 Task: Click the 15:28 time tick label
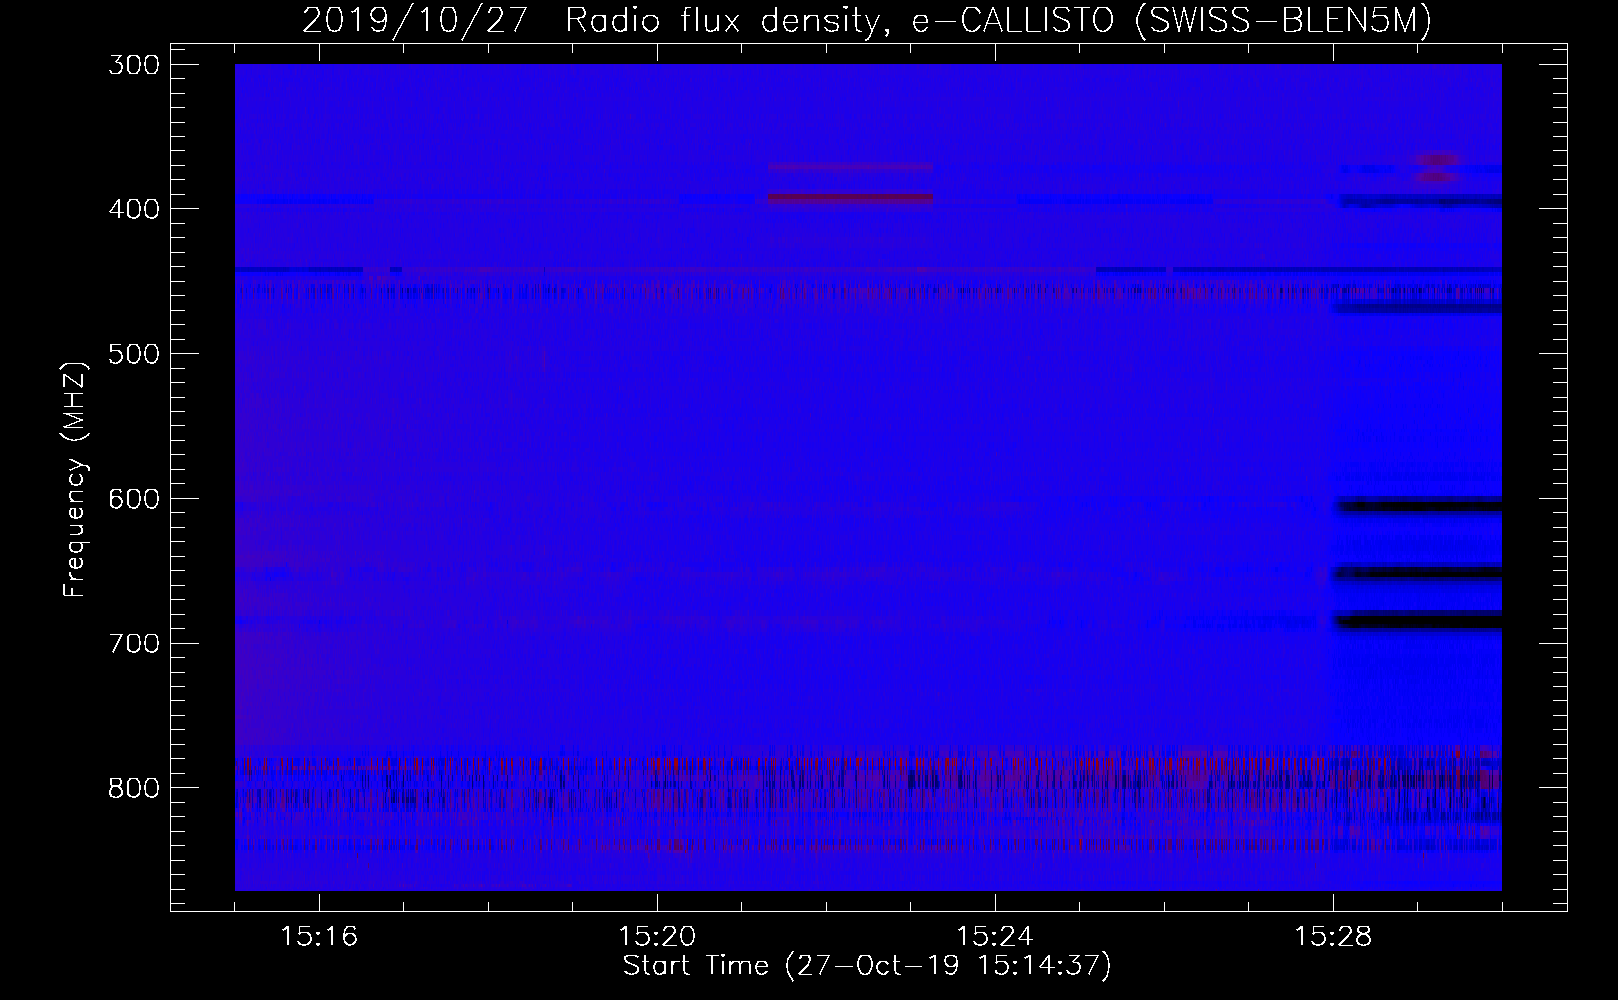[1333, 937]
